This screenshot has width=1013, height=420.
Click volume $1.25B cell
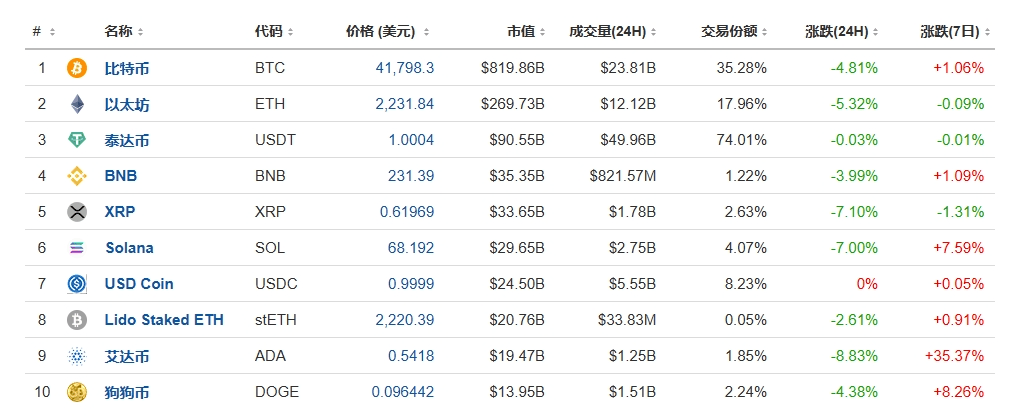631,356
